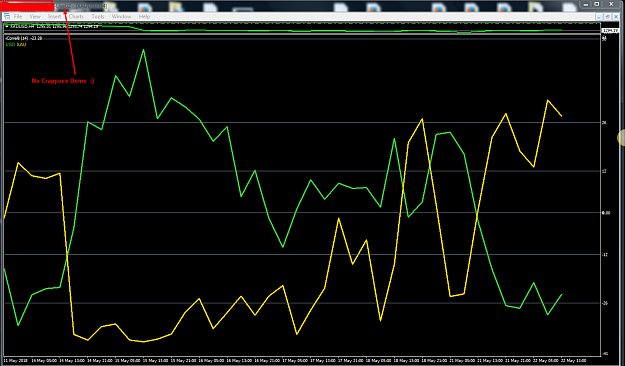Viewport: 625px width, 366px height.
Task: Click the 26 level label on scale
Action: (x=604, y=123)
